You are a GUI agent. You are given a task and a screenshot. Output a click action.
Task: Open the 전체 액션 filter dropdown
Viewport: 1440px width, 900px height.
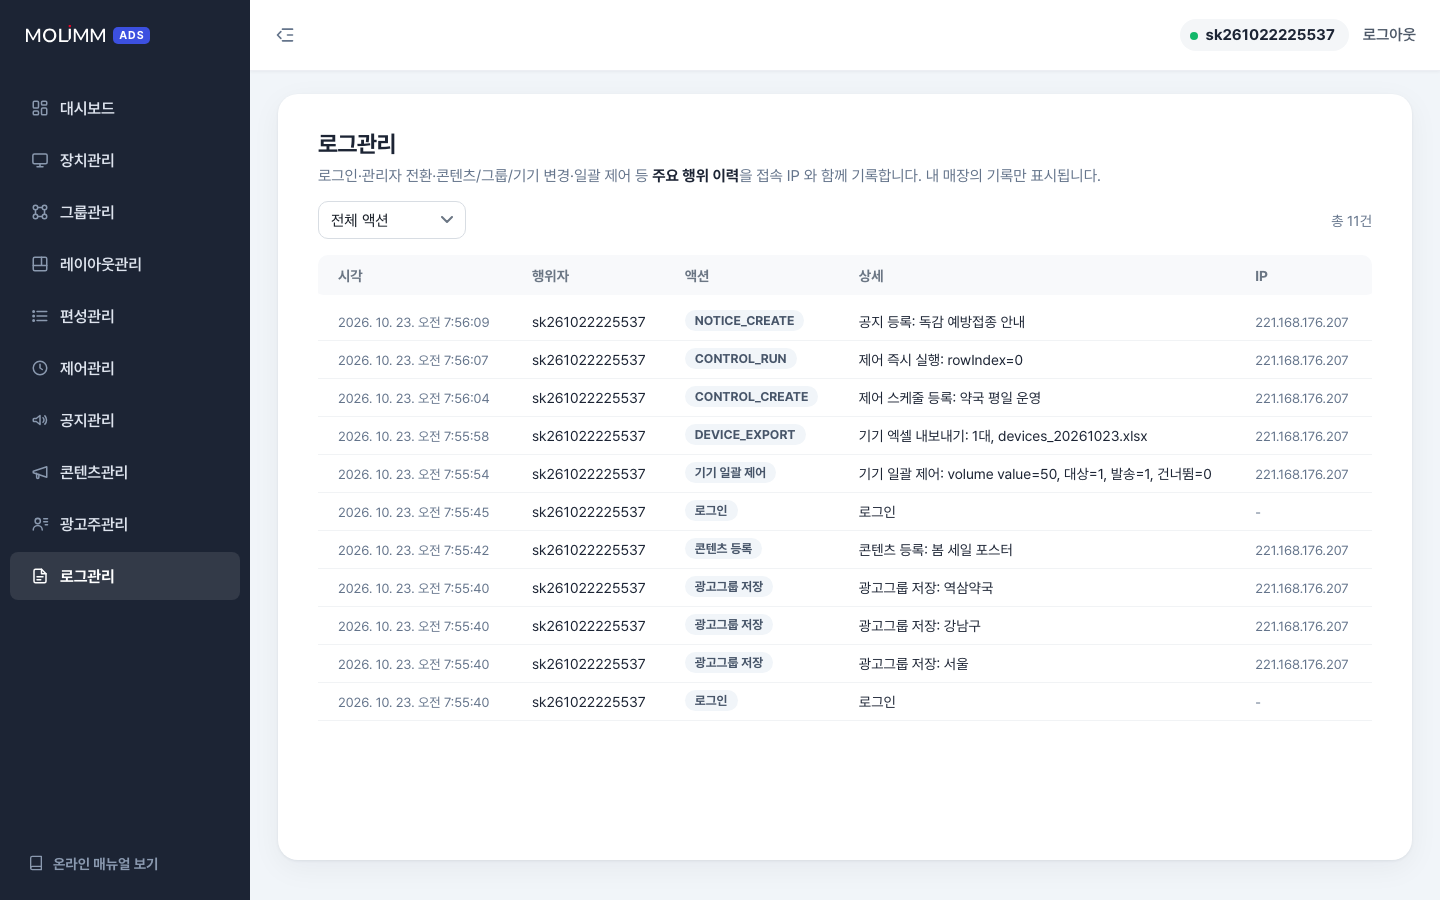[392, 220]
